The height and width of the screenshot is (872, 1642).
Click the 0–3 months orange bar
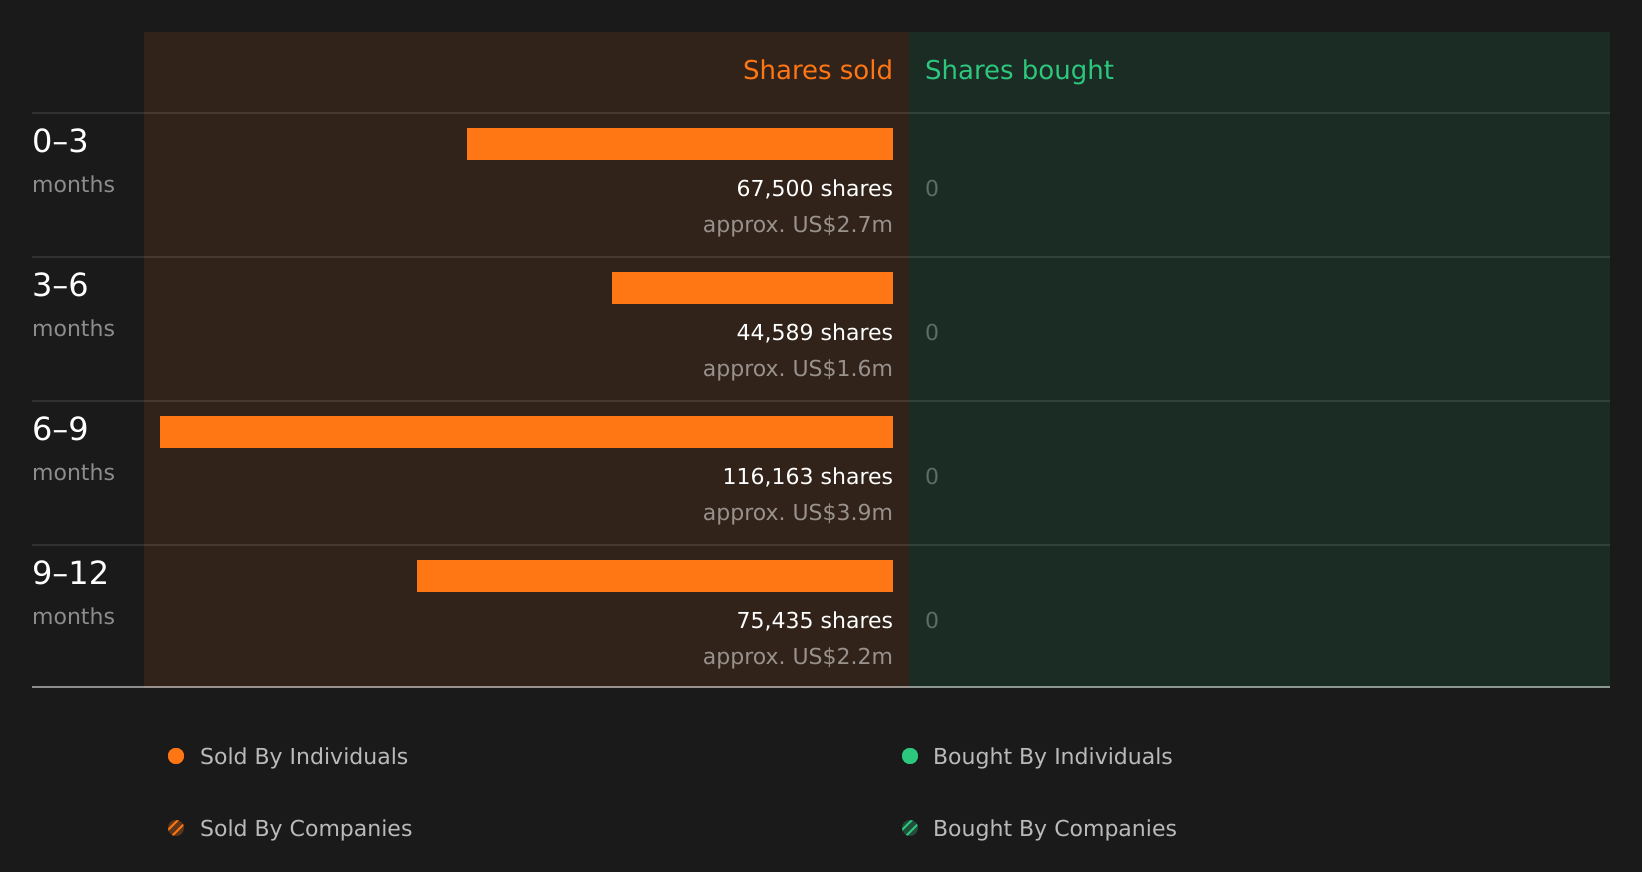[x=680, y=144]
